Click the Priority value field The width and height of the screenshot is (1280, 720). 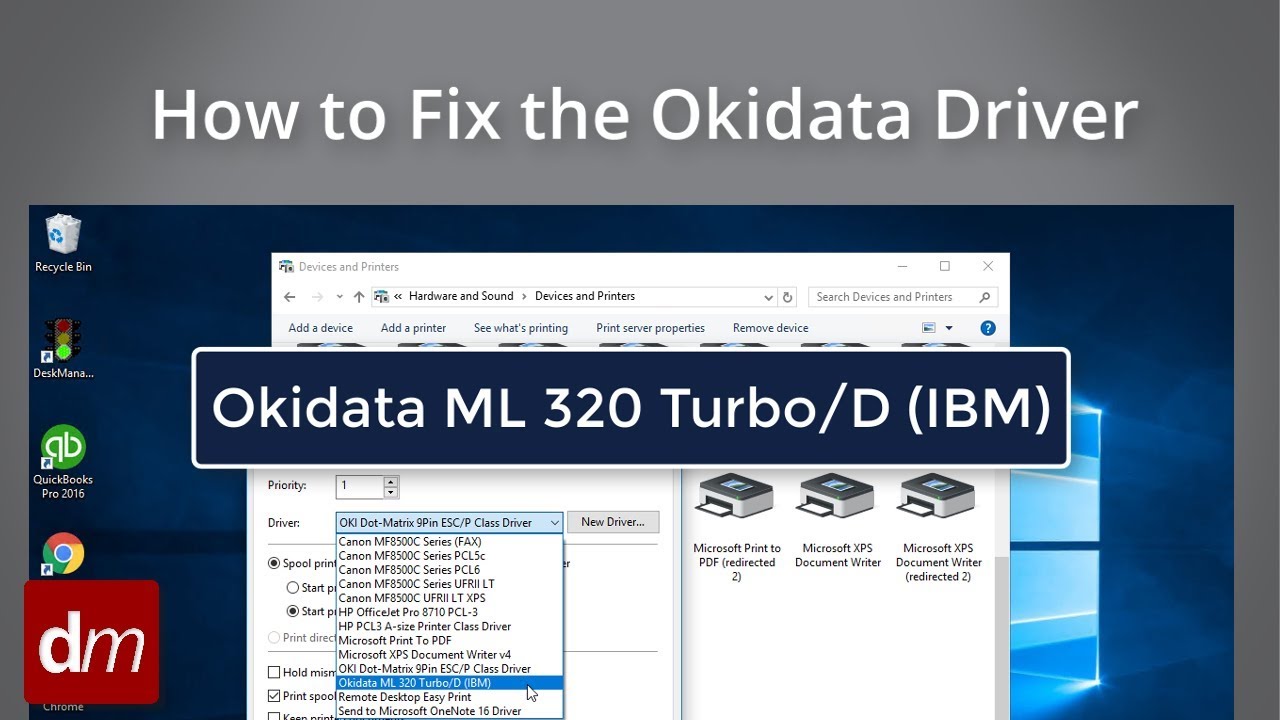click(360, 486)
